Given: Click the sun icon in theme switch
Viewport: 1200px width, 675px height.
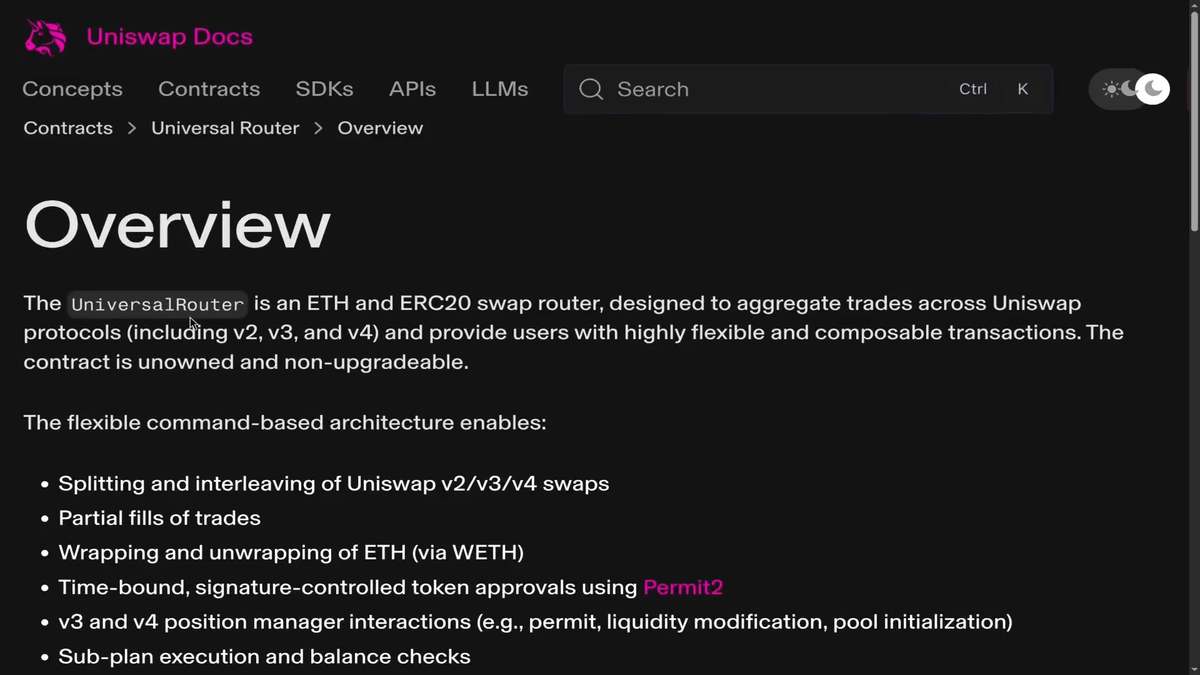Looking at the screenshot, I should pyautogui.click(x=1111, y=89).
